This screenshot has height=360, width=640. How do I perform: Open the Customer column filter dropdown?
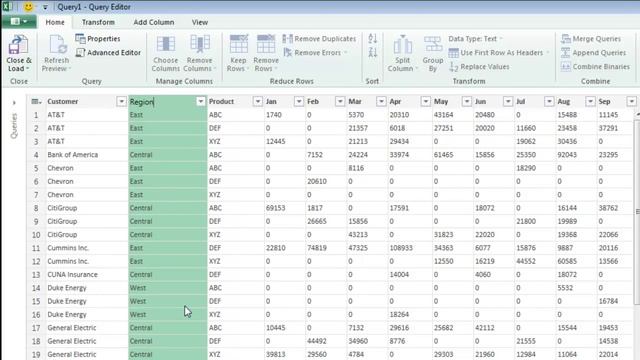[x=121, y=101]
